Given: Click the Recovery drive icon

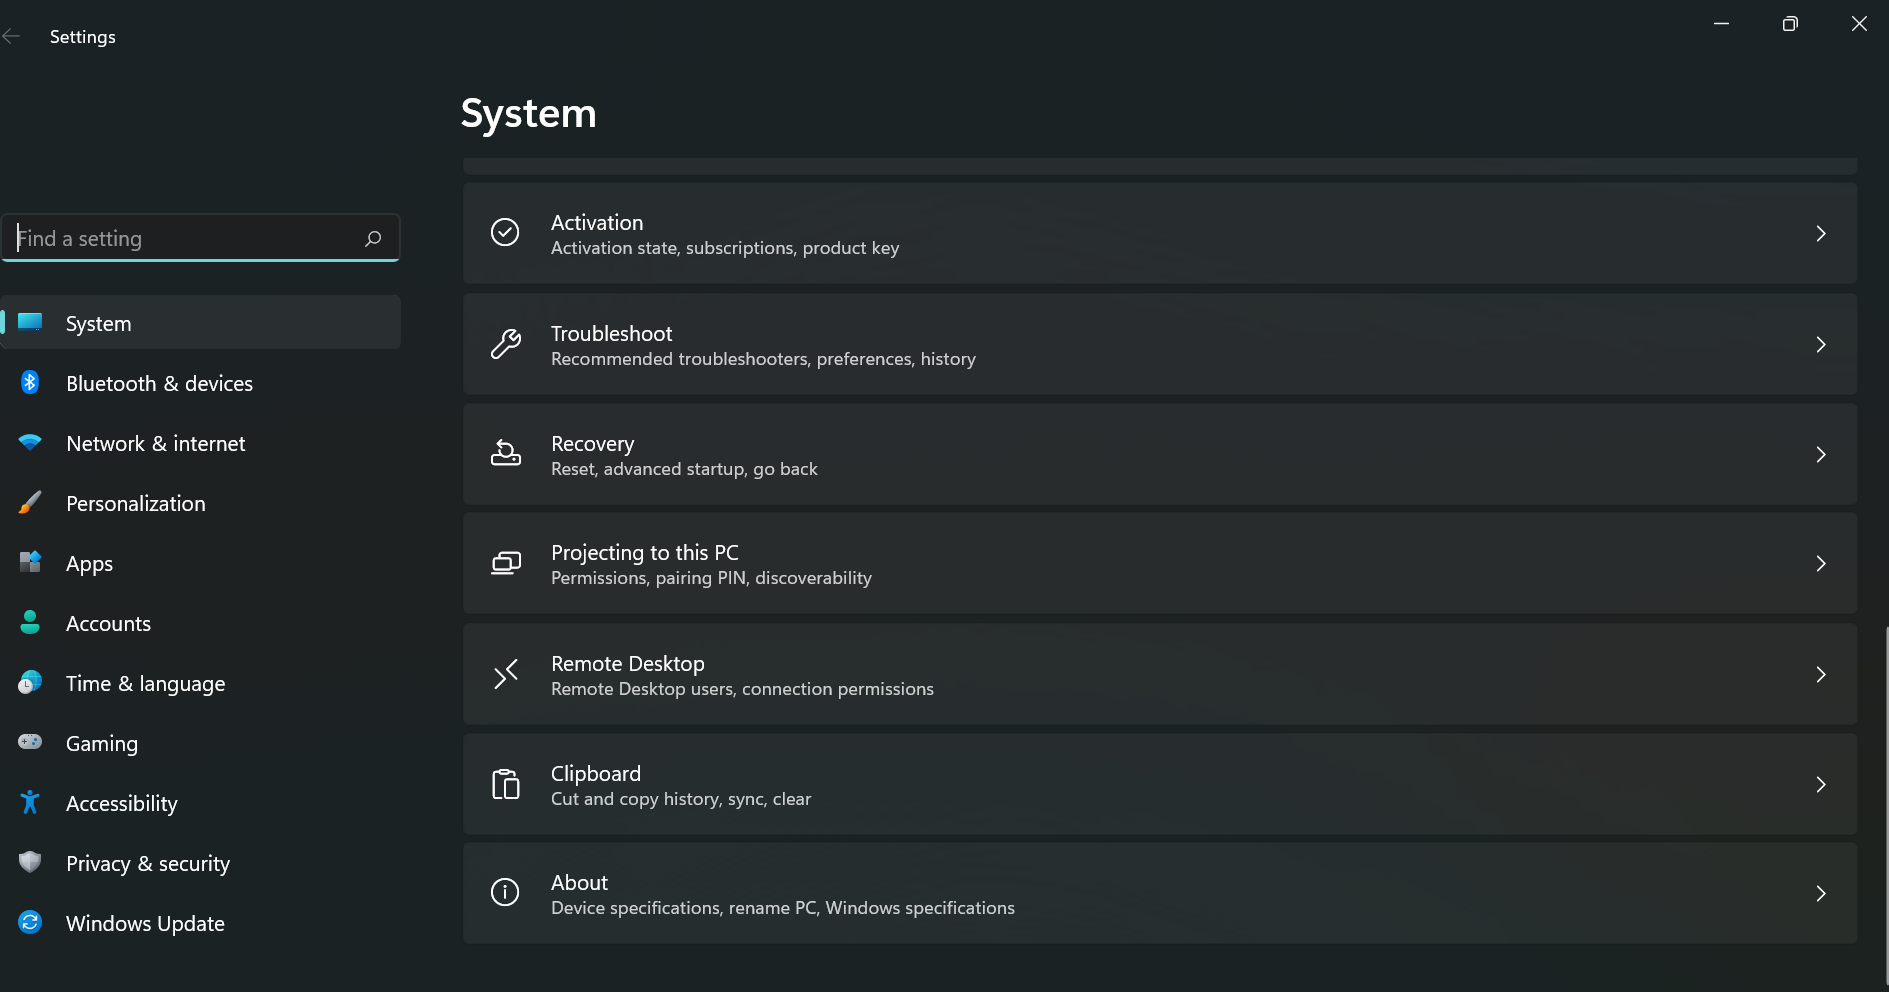Looking at the screenshot, I should 505,454.
